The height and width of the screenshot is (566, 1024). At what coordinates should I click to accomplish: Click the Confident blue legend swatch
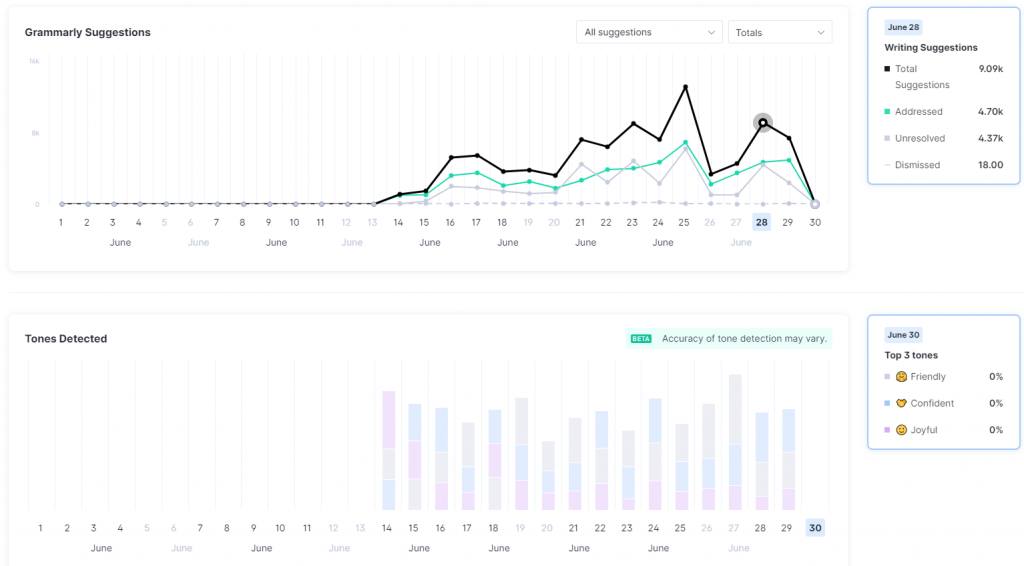[887, 403]
